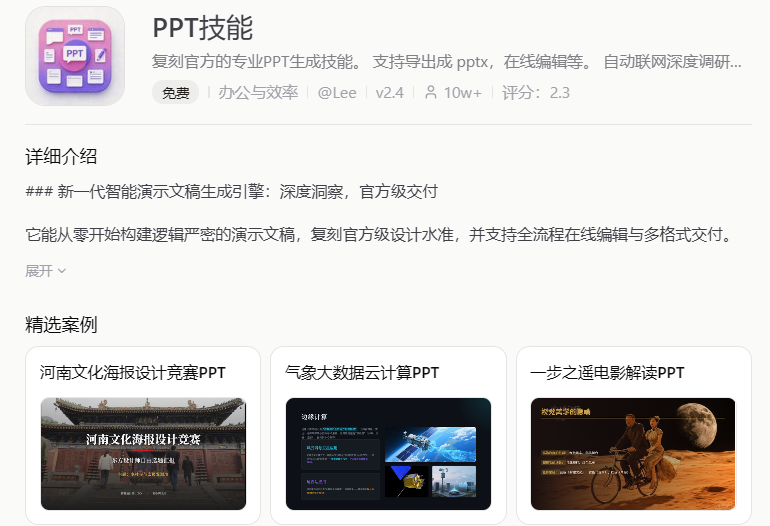Image resolution: width=770 pixels, height=526 pixels.
Task: Open the 办公与效率 category
Action: coord(258,92)
